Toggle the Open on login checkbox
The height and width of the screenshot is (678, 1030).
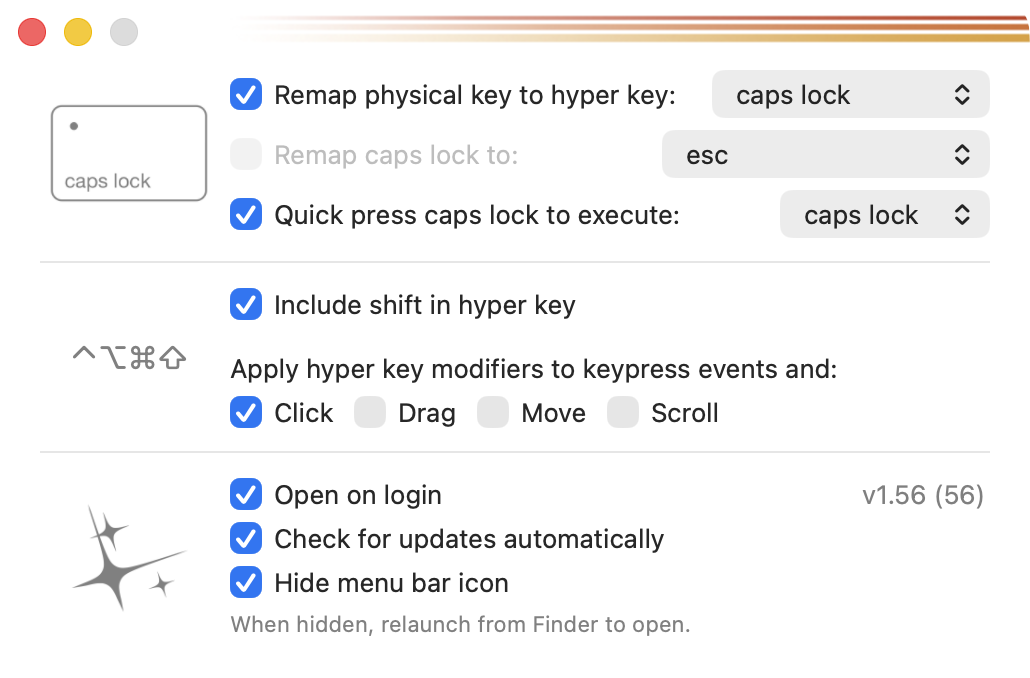(x=246, y=495)
